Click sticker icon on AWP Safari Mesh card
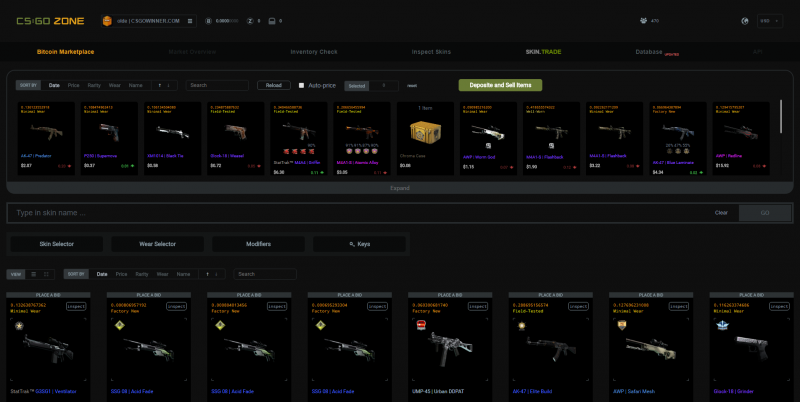The height and width of the screenshot is (402, 800). tap(622, 325)
